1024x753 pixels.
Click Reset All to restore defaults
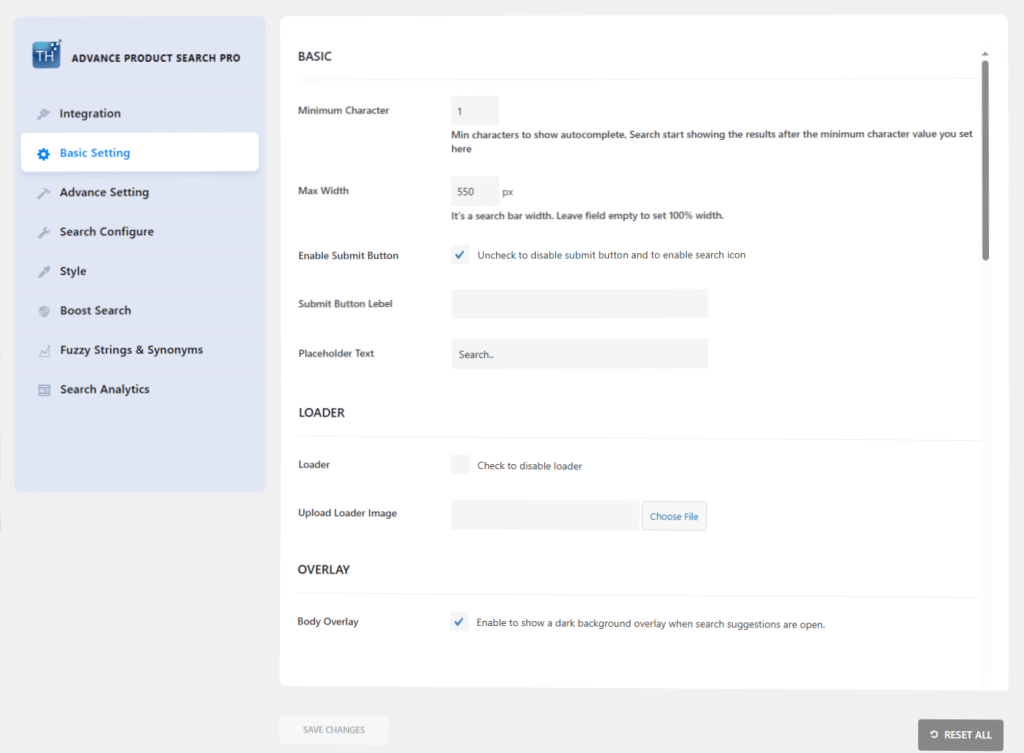[x=960, y=735]
